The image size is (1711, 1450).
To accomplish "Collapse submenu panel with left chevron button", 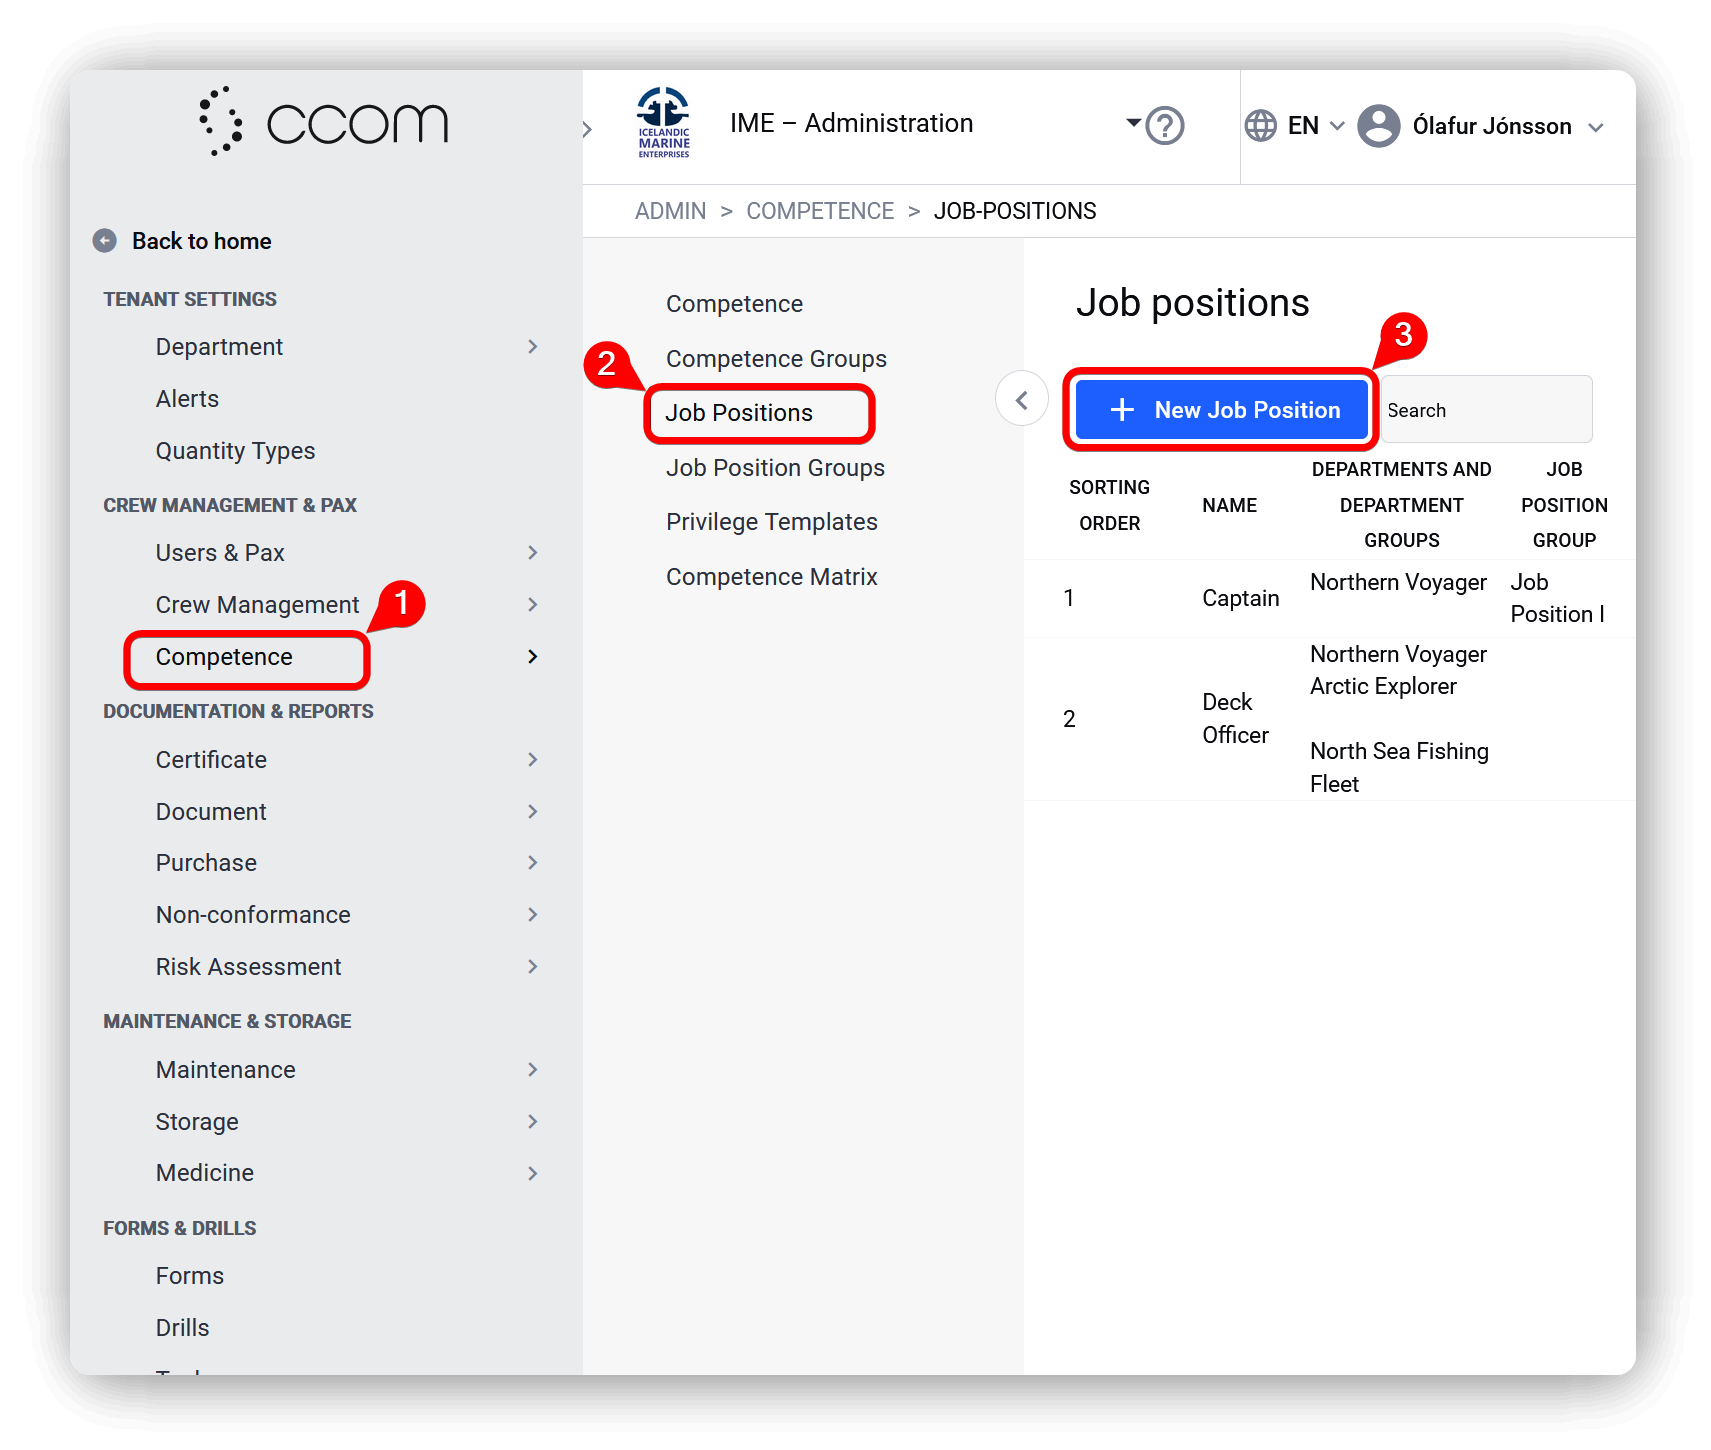I will point(1021,400).
